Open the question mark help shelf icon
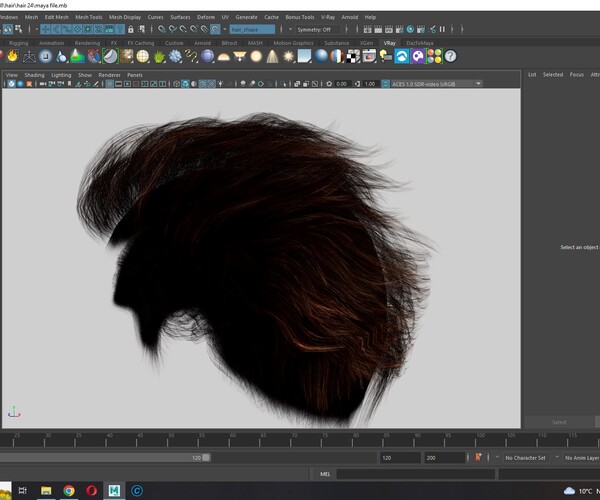The height and width of the screenshot is (500, 600). click(450, 57)
